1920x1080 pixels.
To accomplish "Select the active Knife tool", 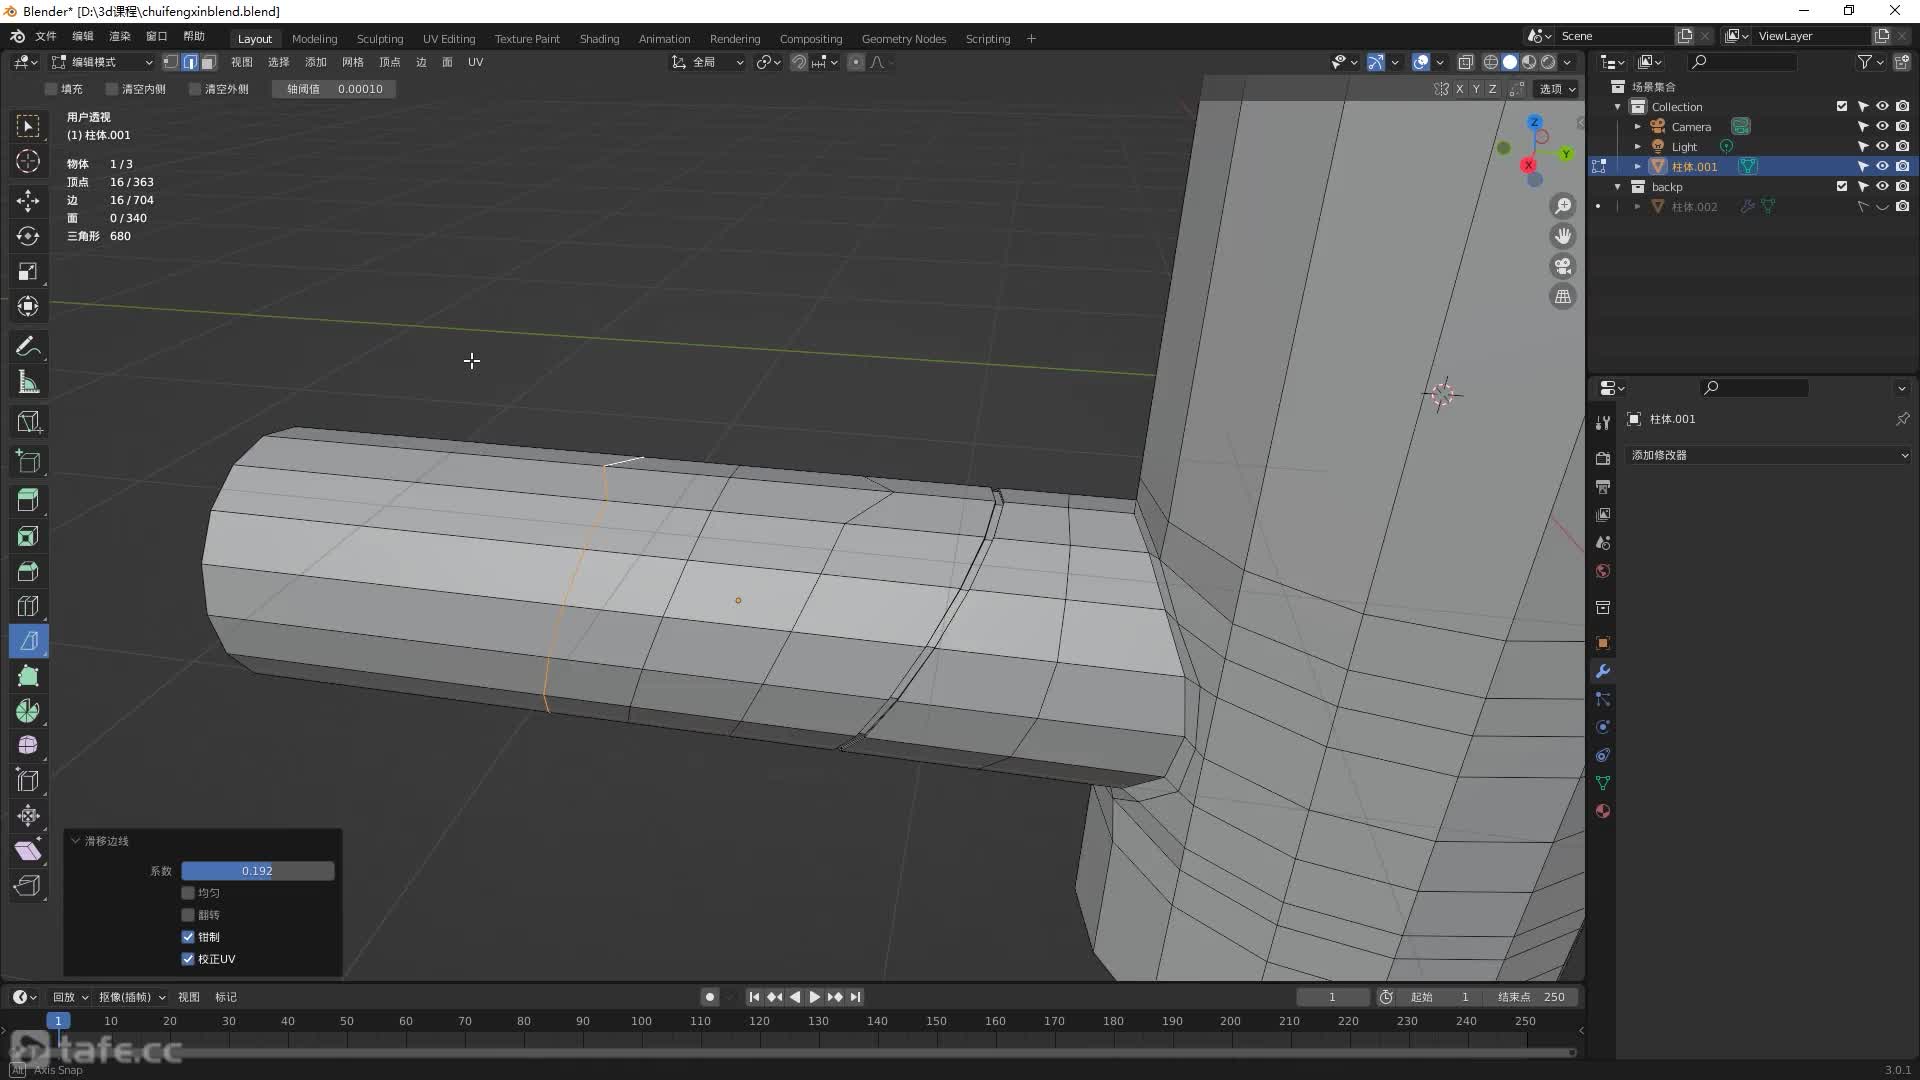I will click(x=28, y=641).
